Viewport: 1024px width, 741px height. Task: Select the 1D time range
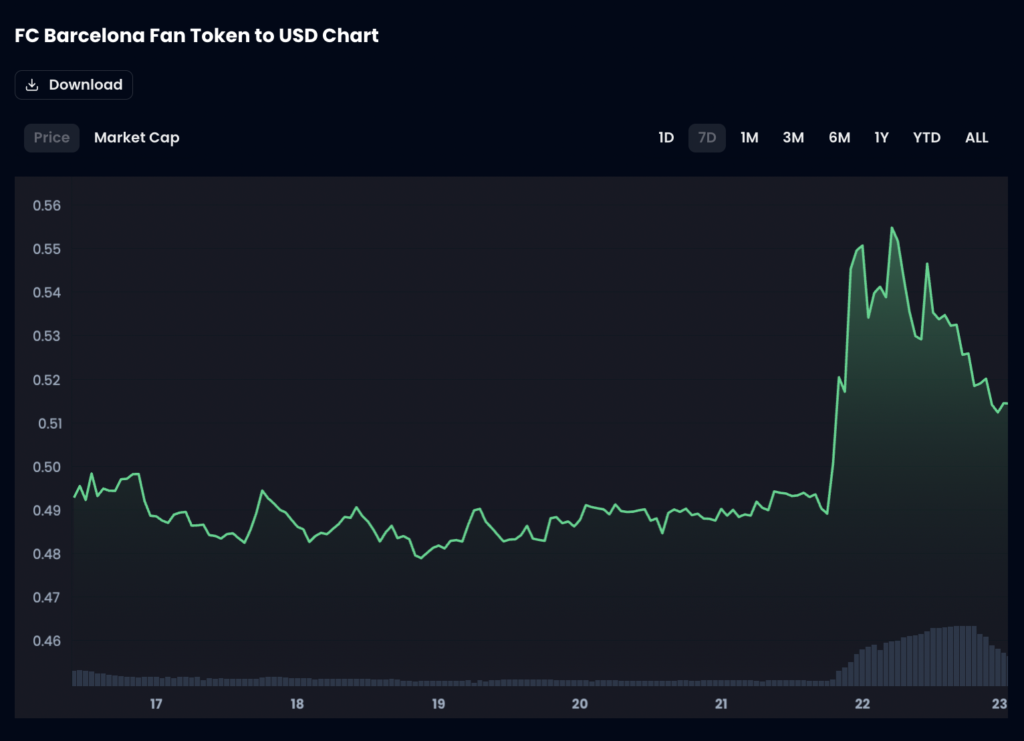[x=666, y=138]
